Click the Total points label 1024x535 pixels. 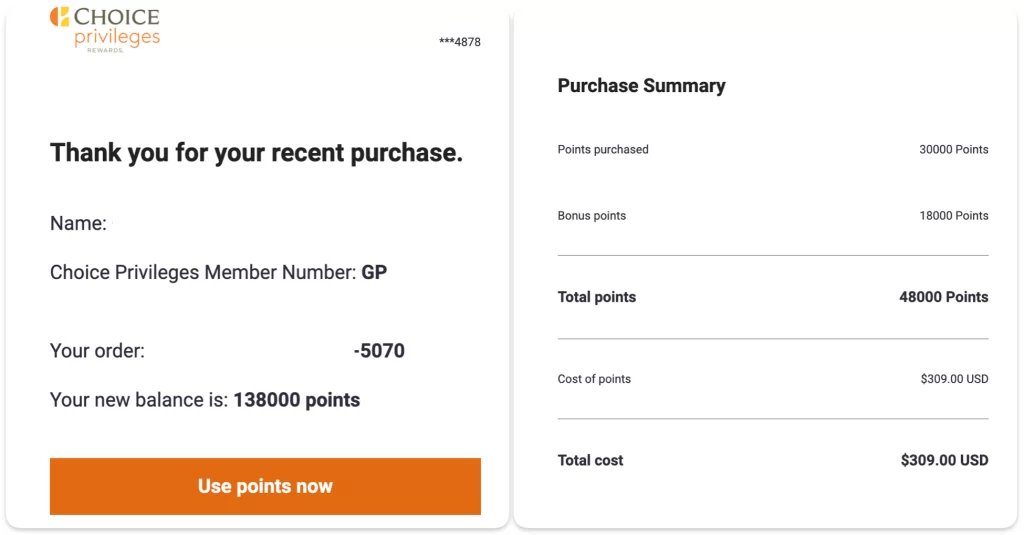597,297
